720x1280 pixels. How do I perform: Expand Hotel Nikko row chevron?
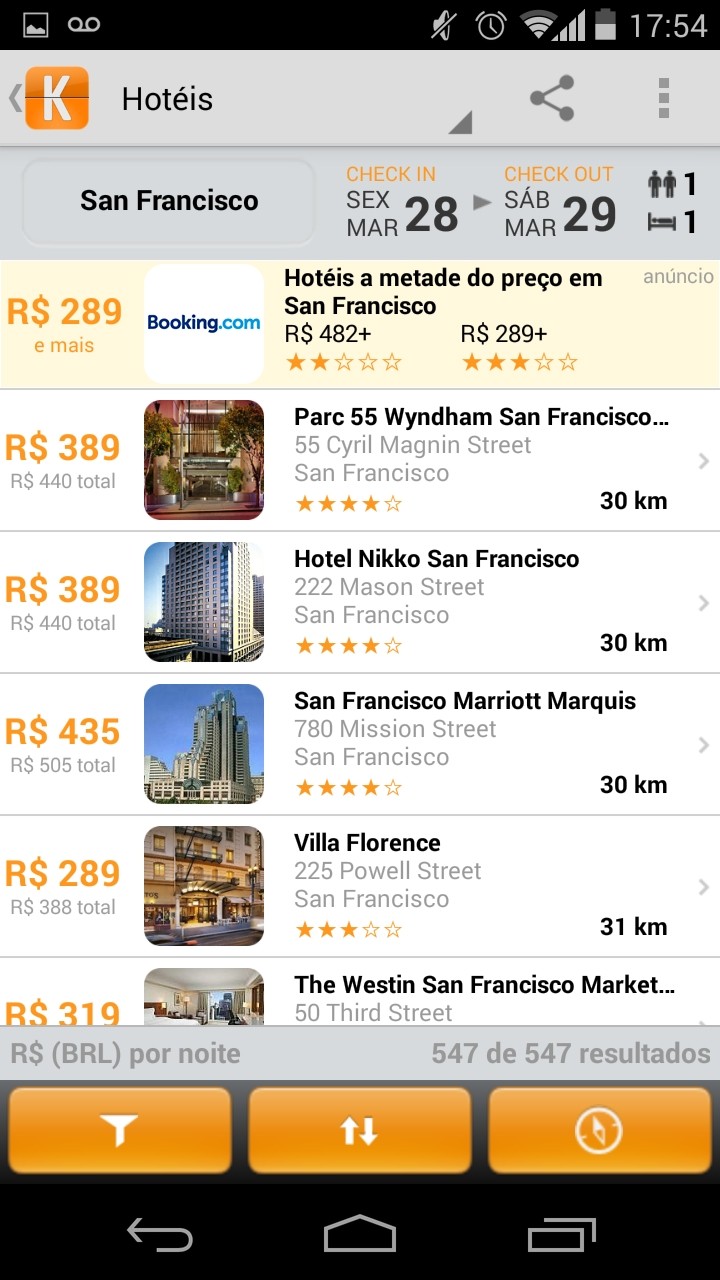(704, 603)
